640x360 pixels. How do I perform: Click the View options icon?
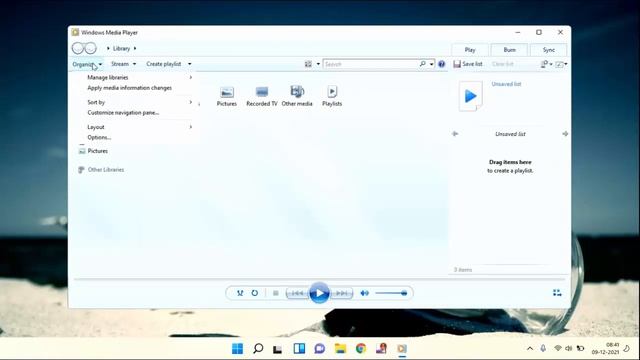pyautogui.click(x=308, y=64)
